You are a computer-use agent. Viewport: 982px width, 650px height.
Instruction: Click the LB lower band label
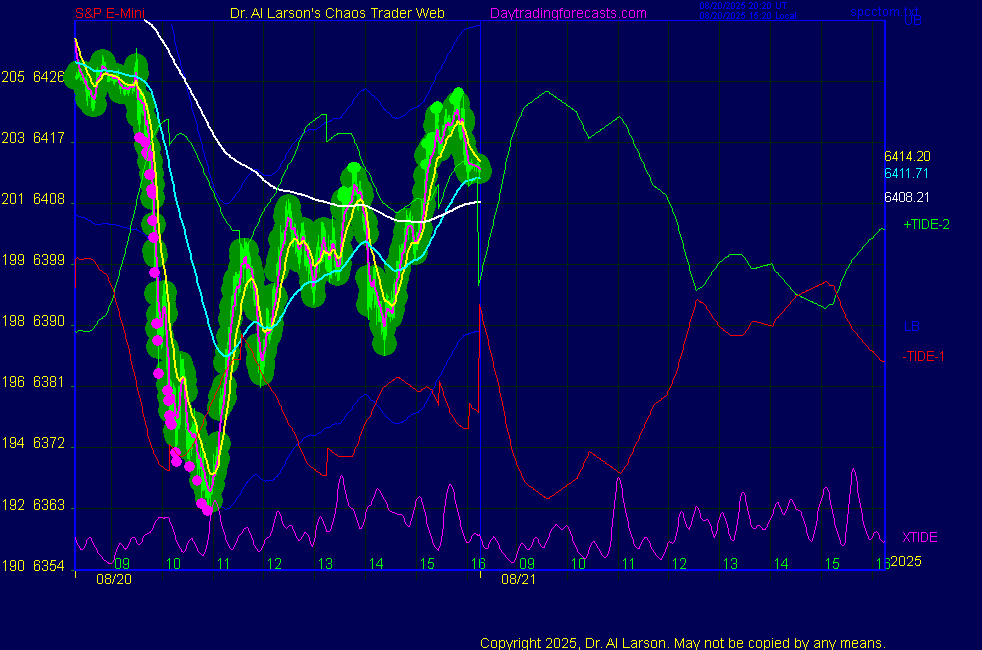pos(911,326)
